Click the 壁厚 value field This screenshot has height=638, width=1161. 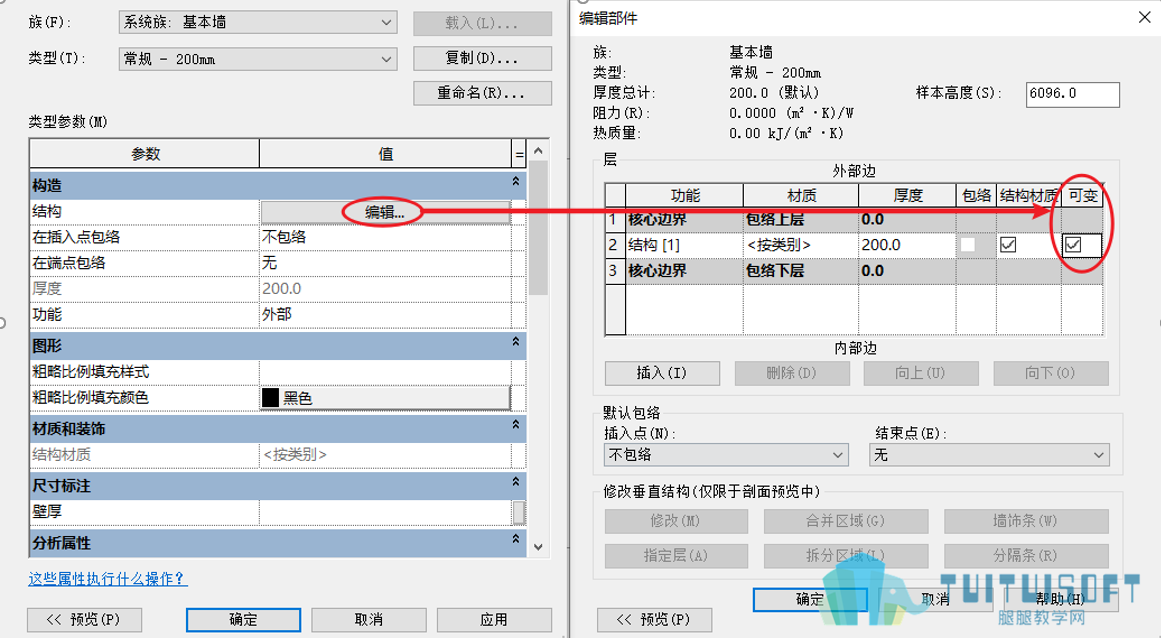point(385,511)
